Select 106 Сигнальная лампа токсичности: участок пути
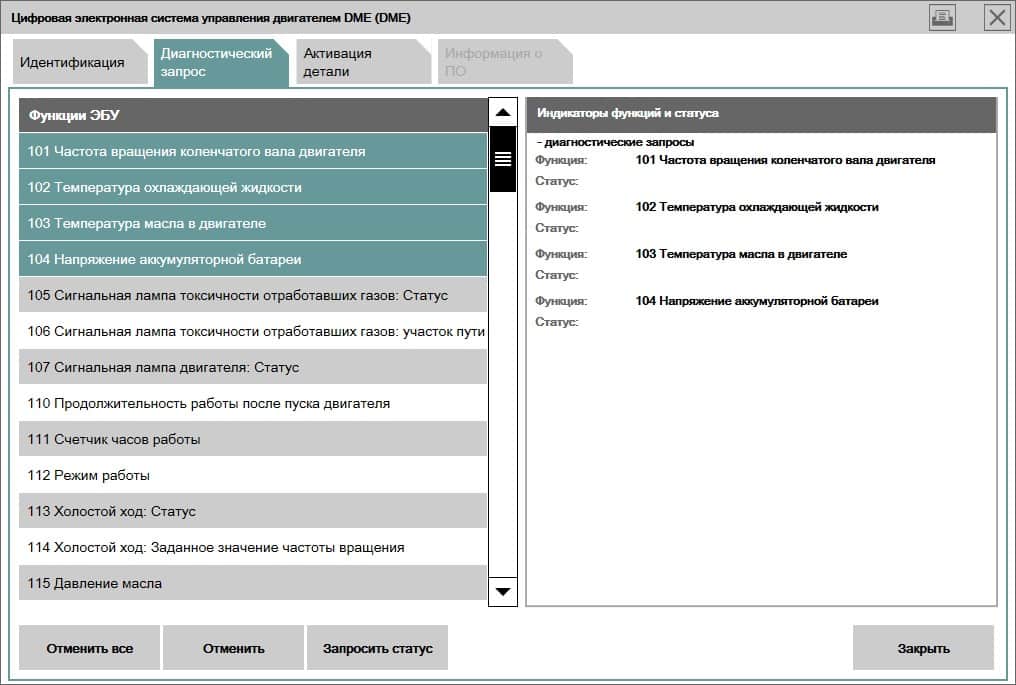Viewport: 1016px width, 685px height. click(253, 331)
